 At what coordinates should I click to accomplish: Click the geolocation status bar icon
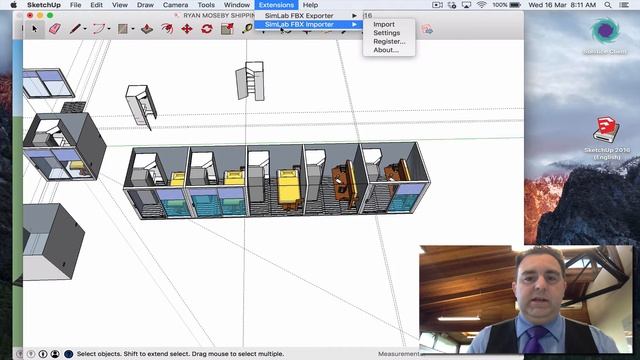coord(31,354)
